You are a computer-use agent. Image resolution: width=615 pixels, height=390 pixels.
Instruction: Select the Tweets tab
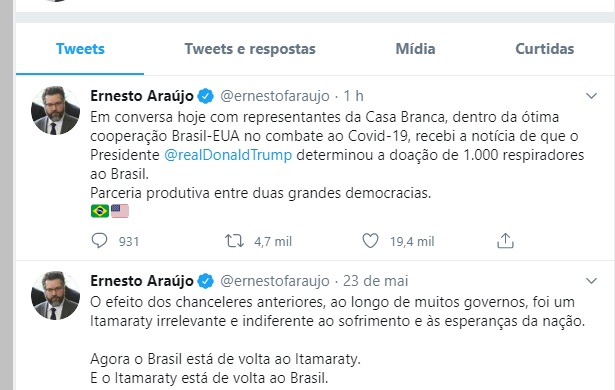click(x=80, y=49)
